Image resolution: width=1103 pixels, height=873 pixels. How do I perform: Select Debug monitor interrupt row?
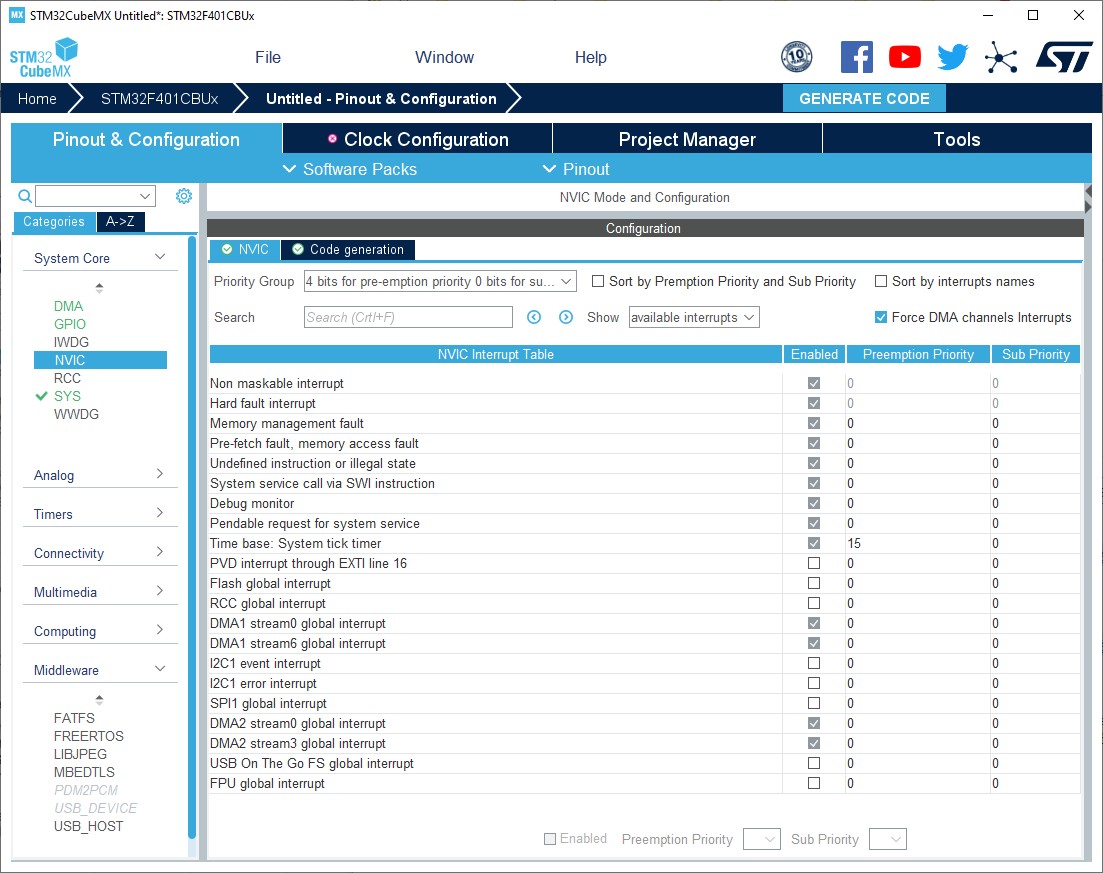[644, 504]
